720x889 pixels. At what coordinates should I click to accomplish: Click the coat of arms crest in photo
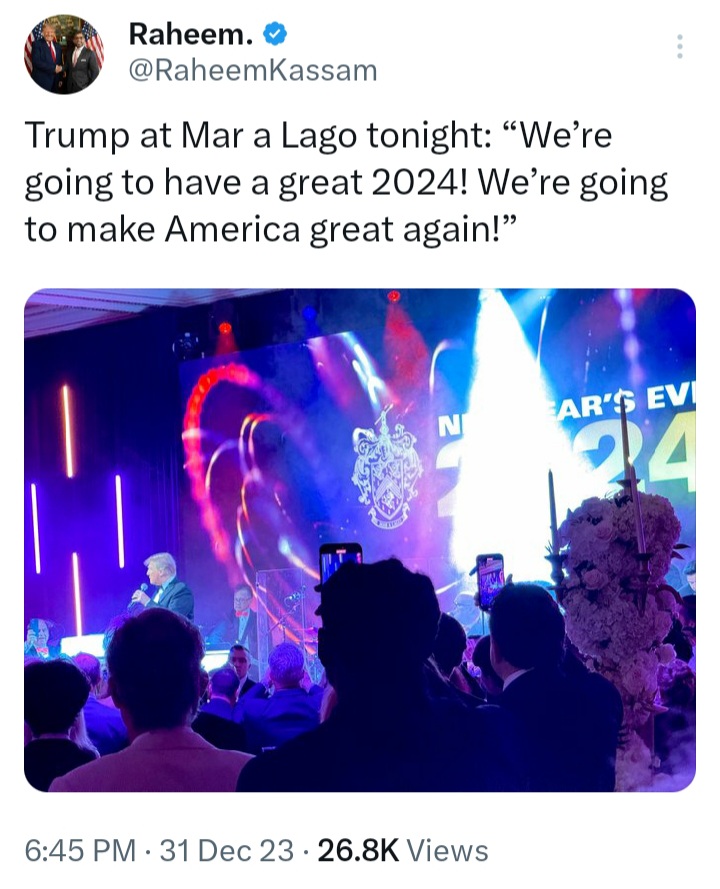[387, 468]
